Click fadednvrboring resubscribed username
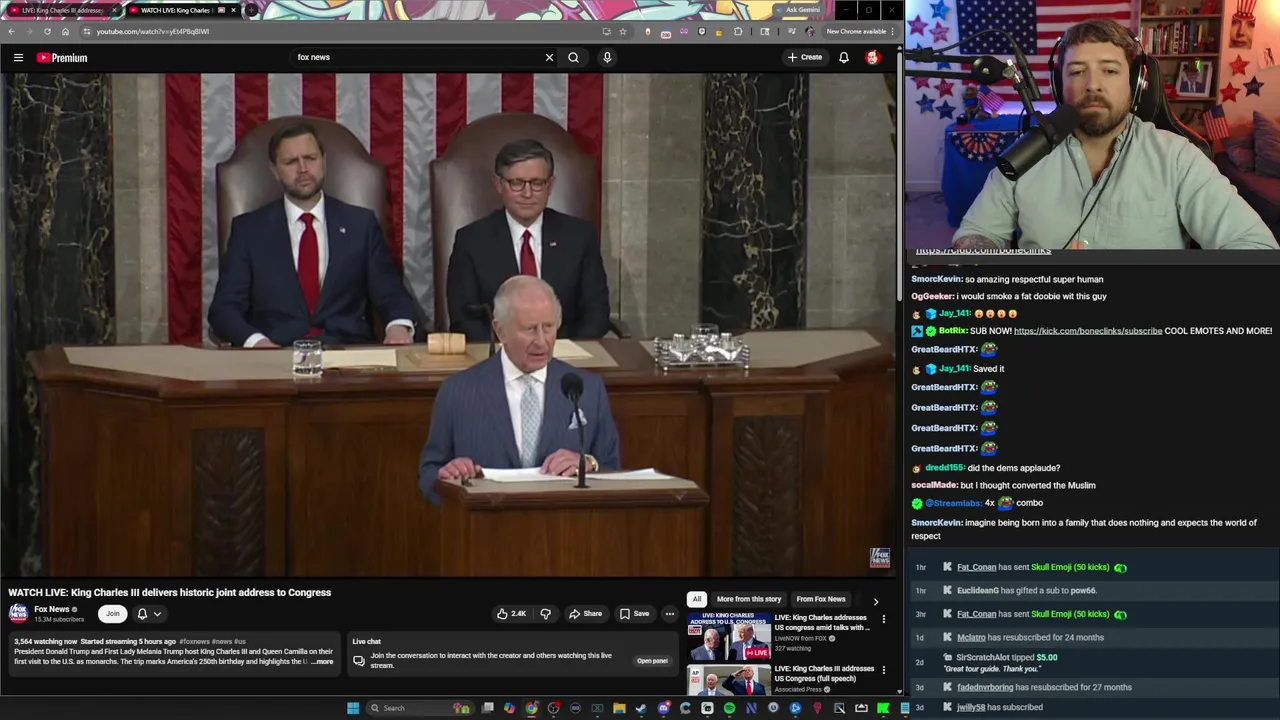This screenshot has height=720, width=1280. click(985, 687)
